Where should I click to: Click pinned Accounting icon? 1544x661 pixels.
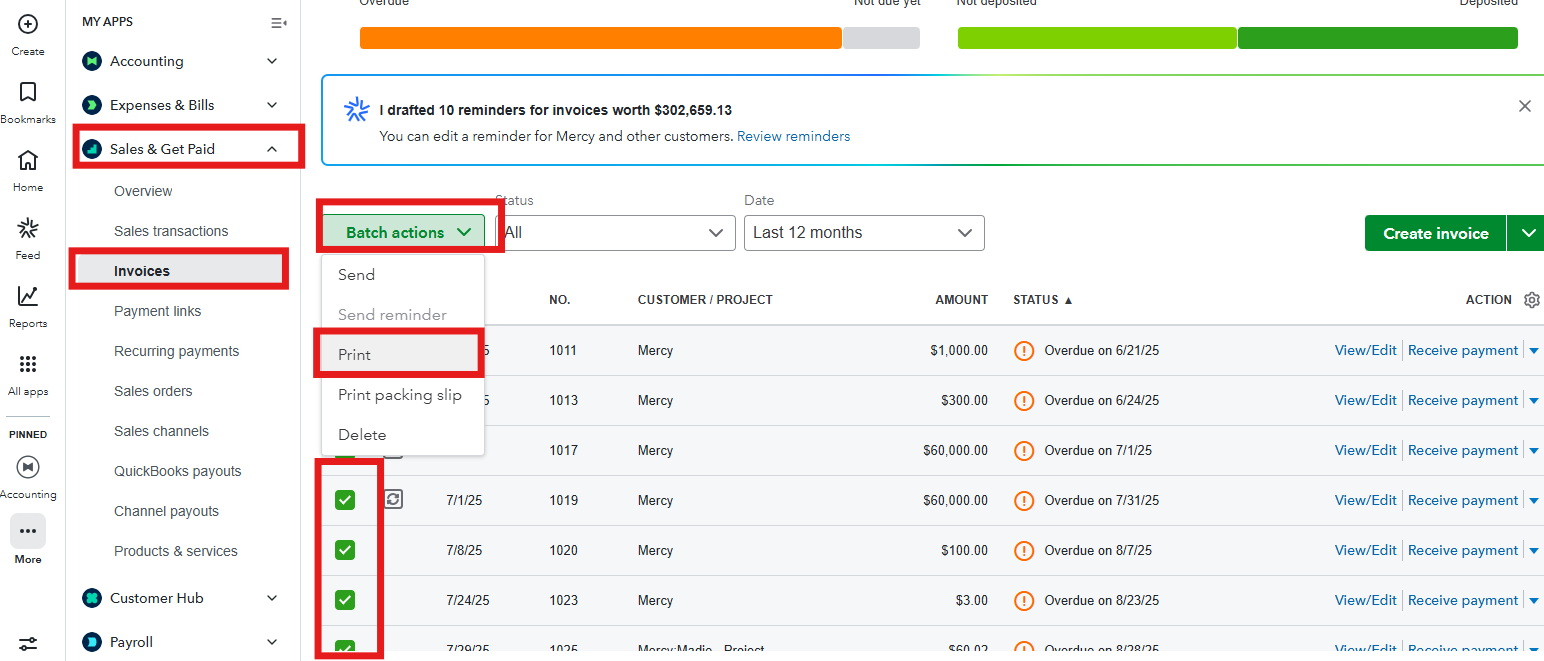click(x=28, y=466)
